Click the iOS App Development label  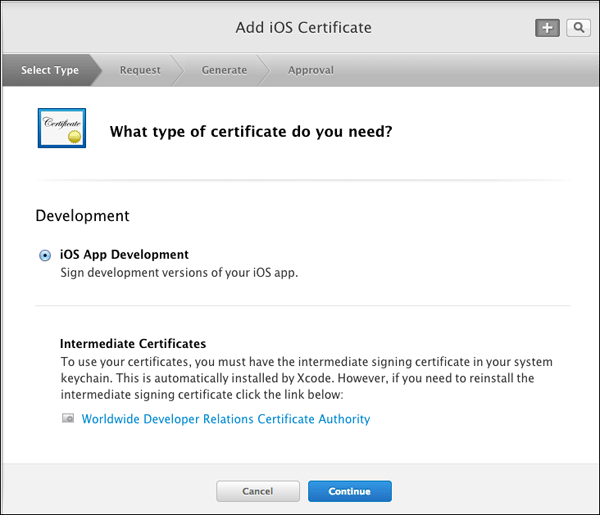(x=124, y=254)
